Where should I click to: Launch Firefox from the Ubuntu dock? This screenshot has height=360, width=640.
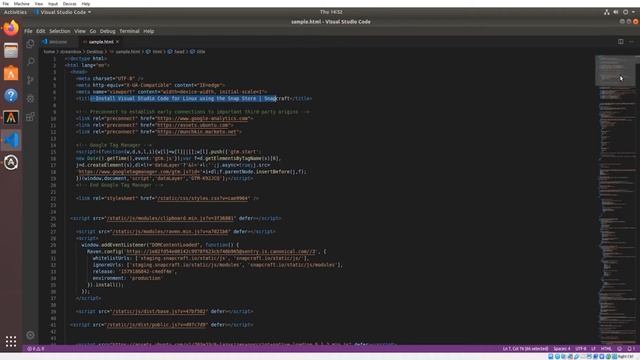click(x=11, y=28)
